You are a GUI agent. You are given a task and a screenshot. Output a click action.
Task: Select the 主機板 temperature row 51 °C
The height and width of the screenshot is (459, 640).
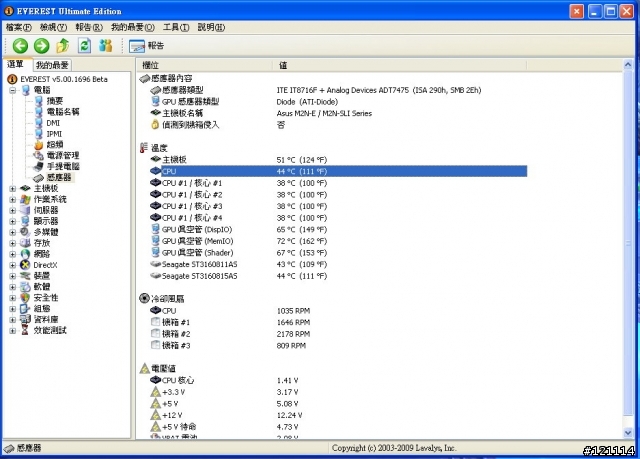pos(338,160)
